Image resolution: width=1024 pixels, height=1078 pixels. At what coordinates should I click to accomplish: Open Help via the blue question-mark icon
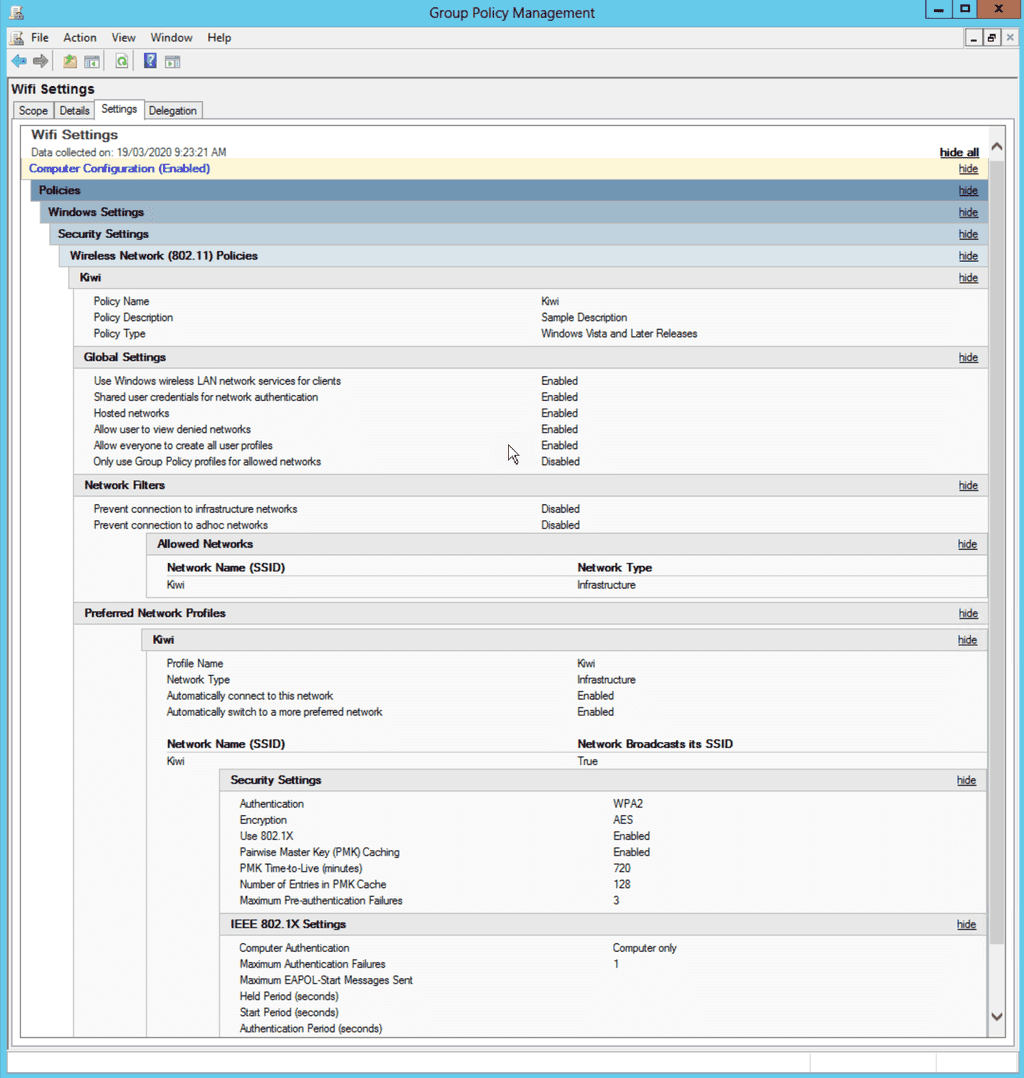coord(150,60)
